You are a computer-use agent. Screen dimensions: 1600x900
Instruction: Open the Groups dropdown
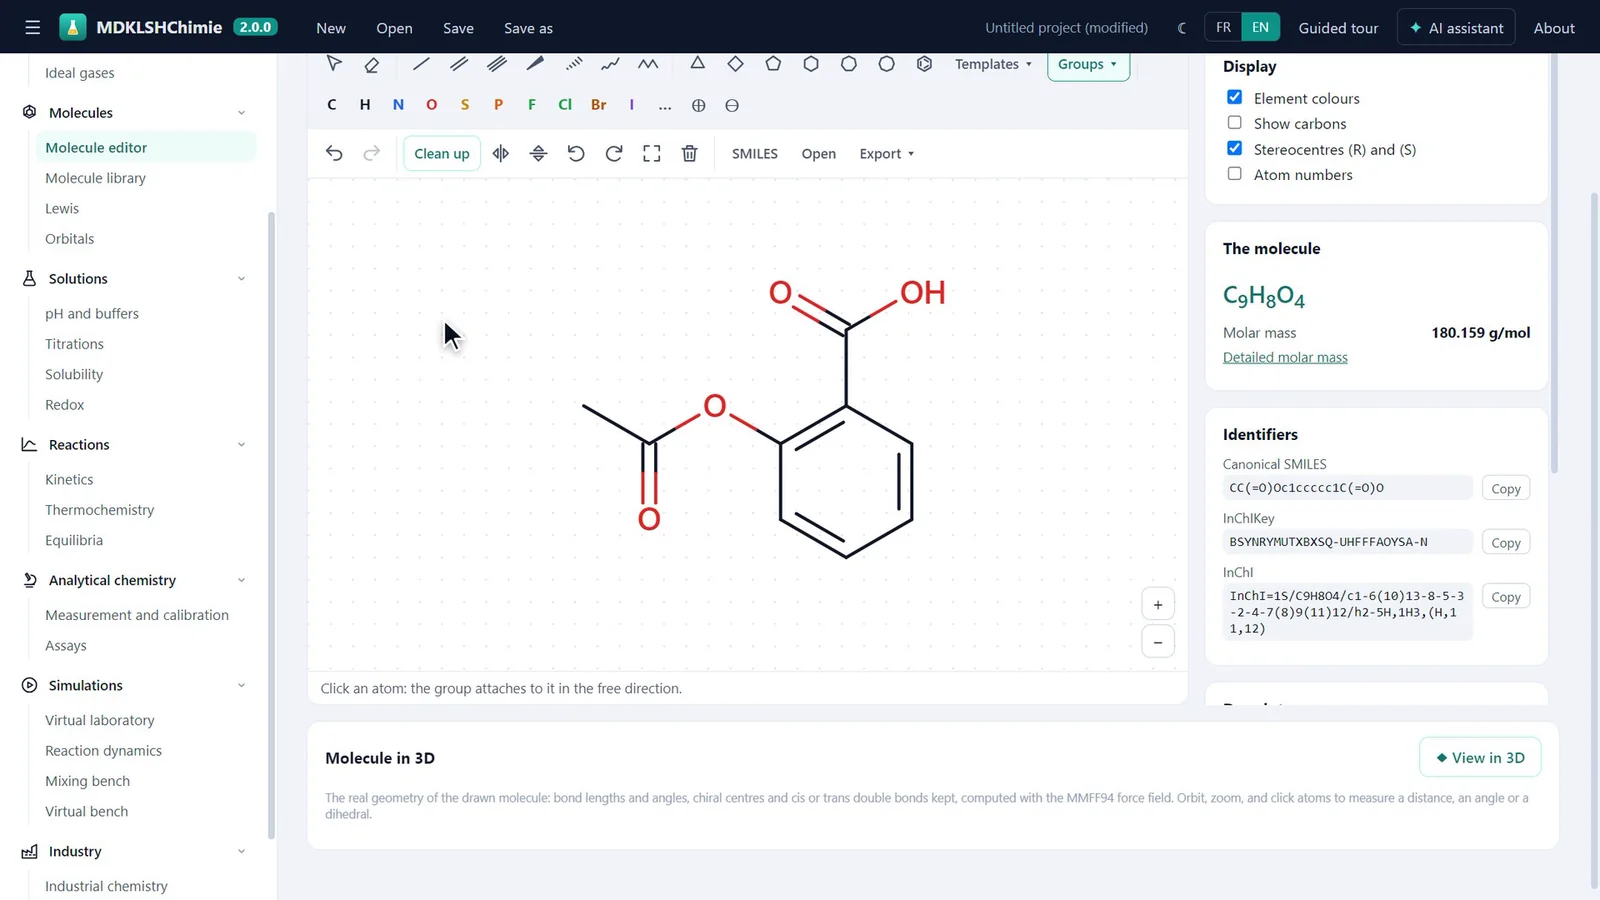point(1088,64)
